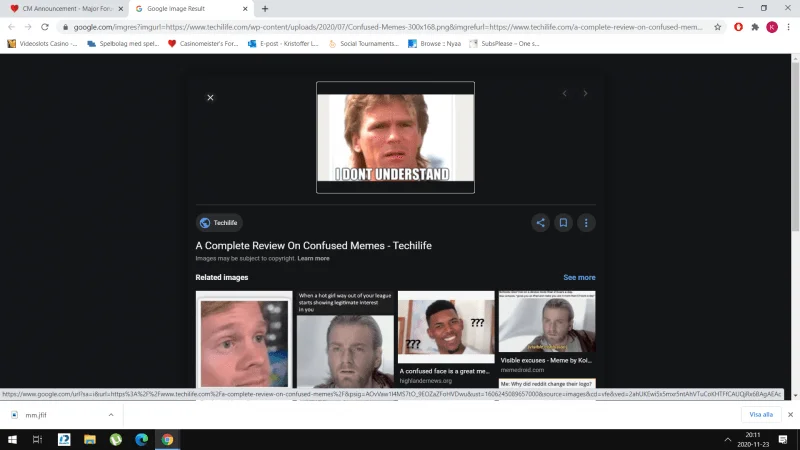Click the Techilife source chip
800x450 pixels.
pyautogui.click(x=219, y=222)
